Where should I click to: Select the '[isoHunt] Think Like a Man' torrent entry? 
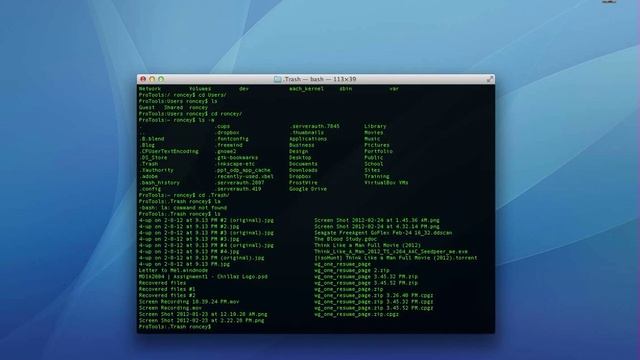pos(396,258)
